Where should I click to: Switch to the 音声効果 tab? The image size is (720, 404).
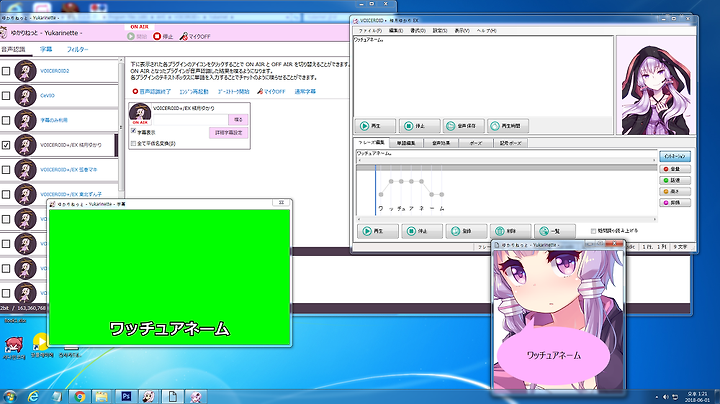click(441, 143)
